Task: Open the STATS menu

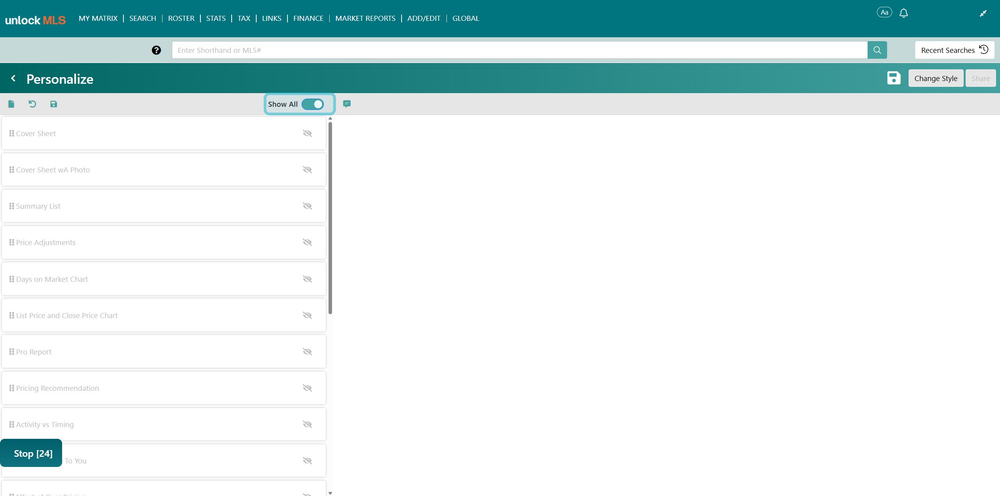Action: point(216,18)
